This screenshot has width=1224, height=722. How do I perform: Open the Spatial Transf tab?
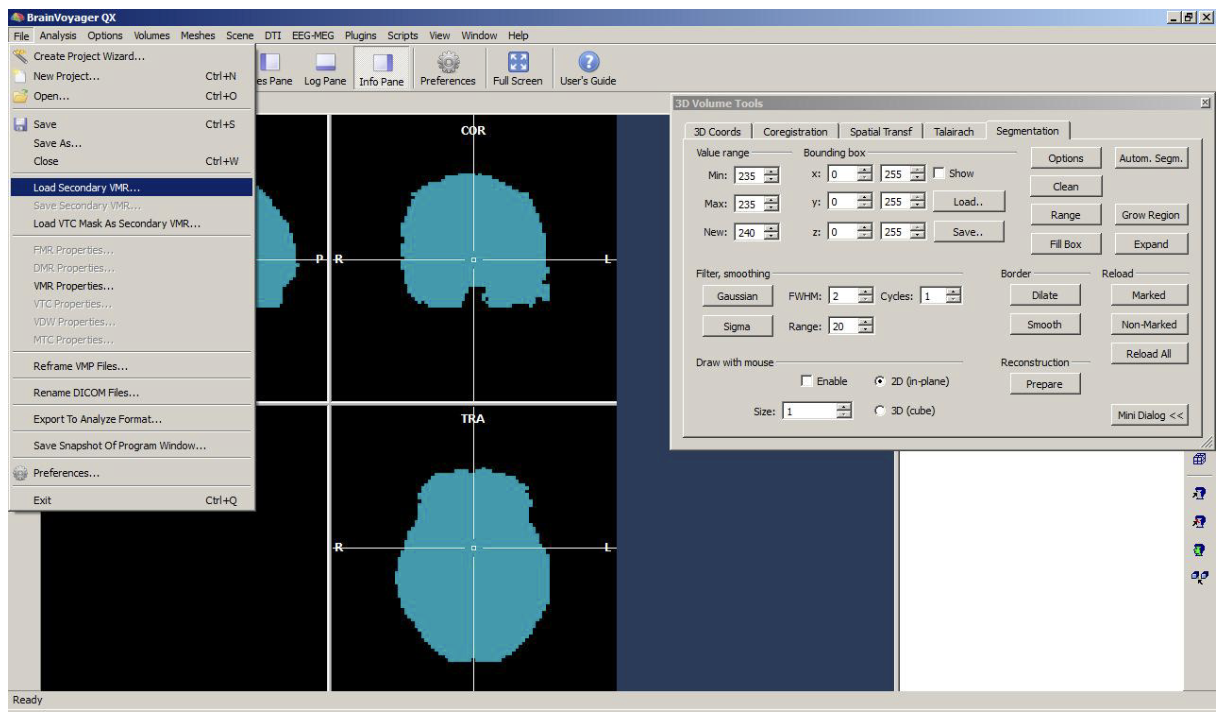pyautogui.click(x=881, y=132)
